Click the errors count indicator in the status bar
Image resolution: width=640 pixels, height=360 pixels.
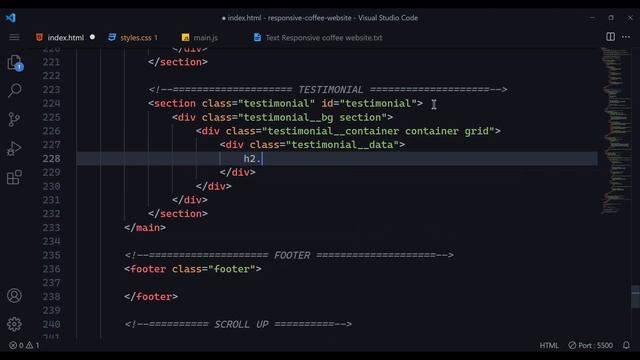[16, 345]
